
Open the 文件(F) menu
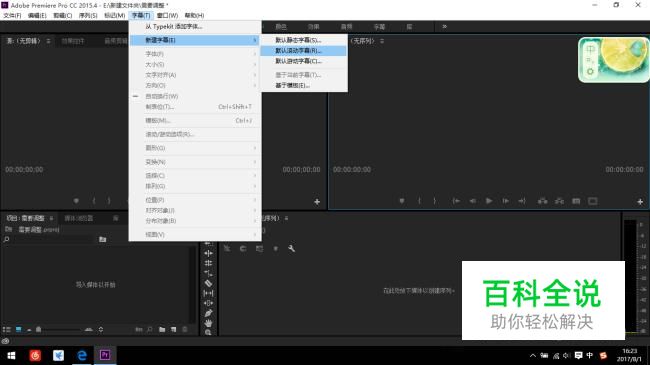(12, 15)
